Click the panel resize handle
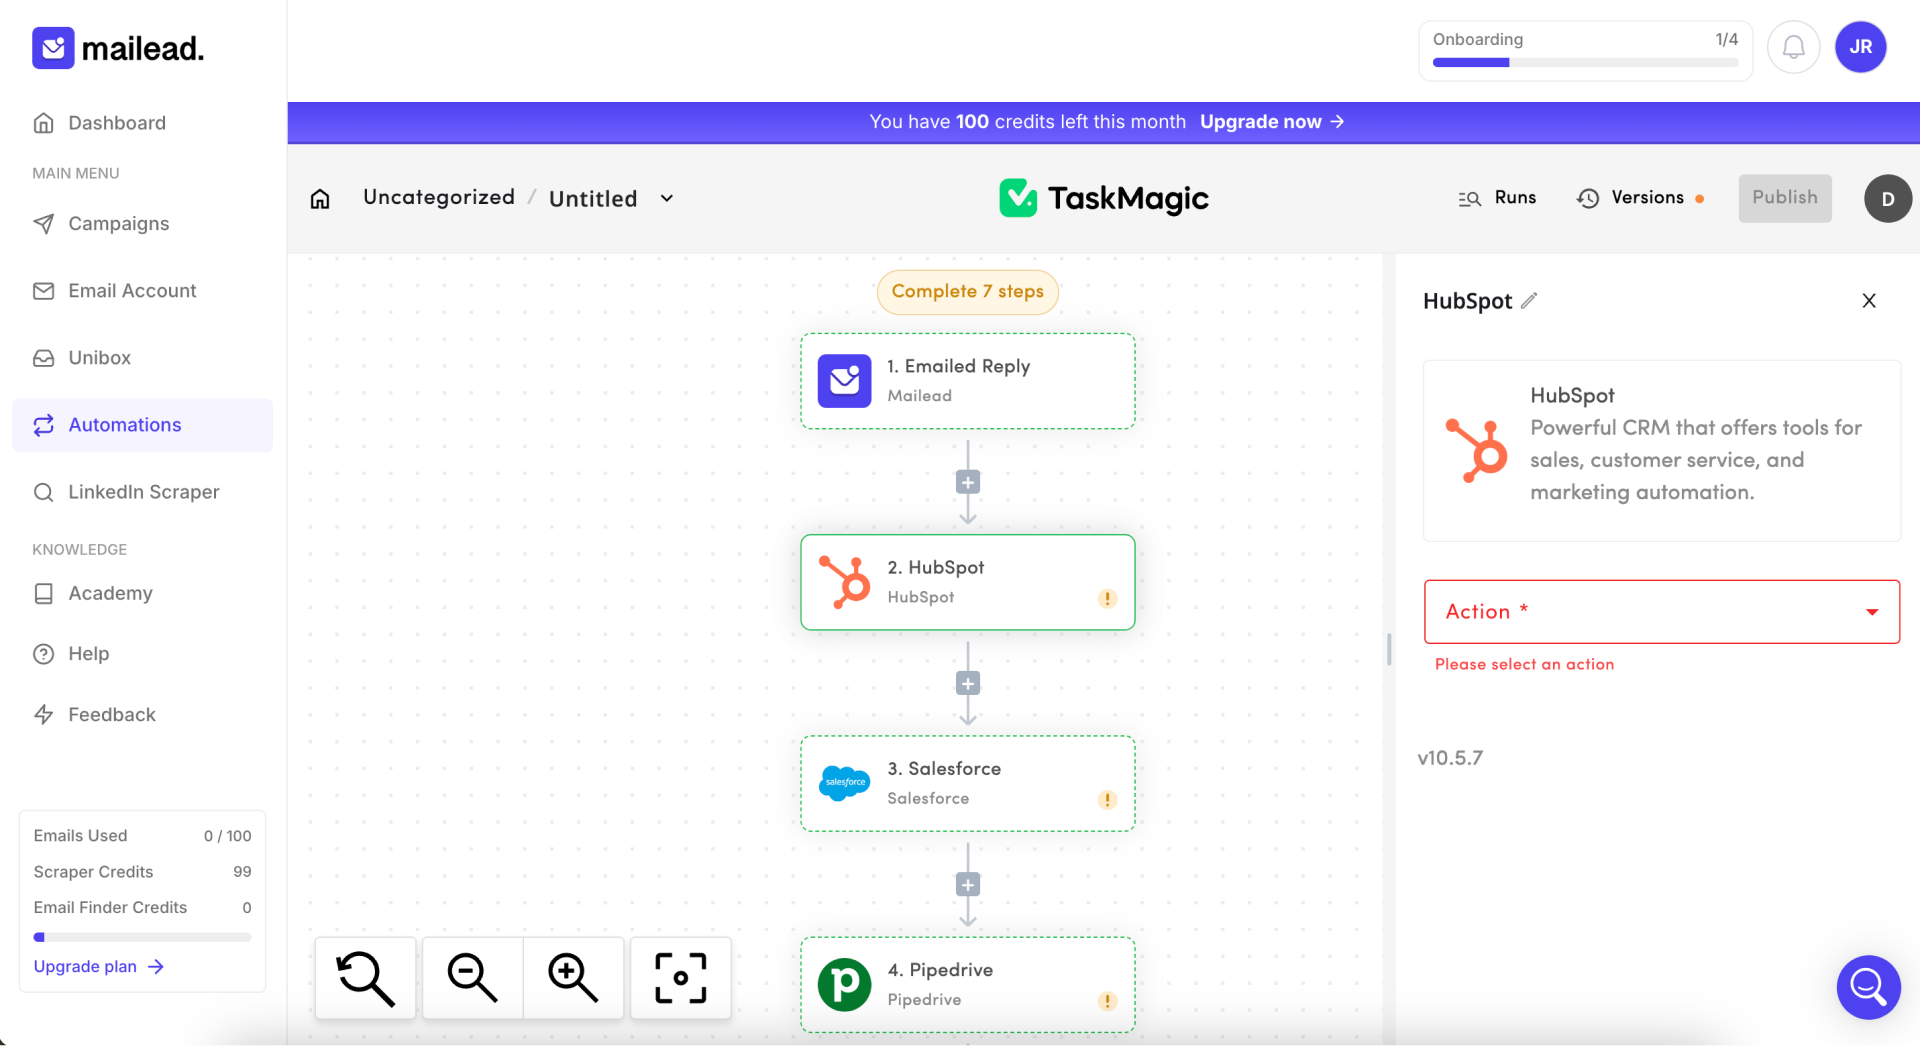This screenshot has width=1920, height=1046. [1389, 649]
